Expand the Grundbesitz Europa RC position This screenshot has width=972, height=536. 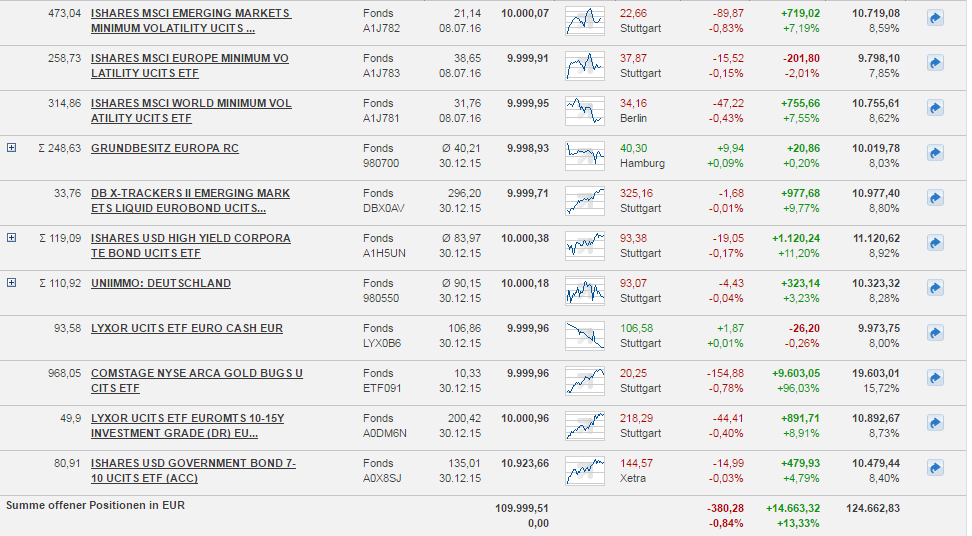coord(12,148)
